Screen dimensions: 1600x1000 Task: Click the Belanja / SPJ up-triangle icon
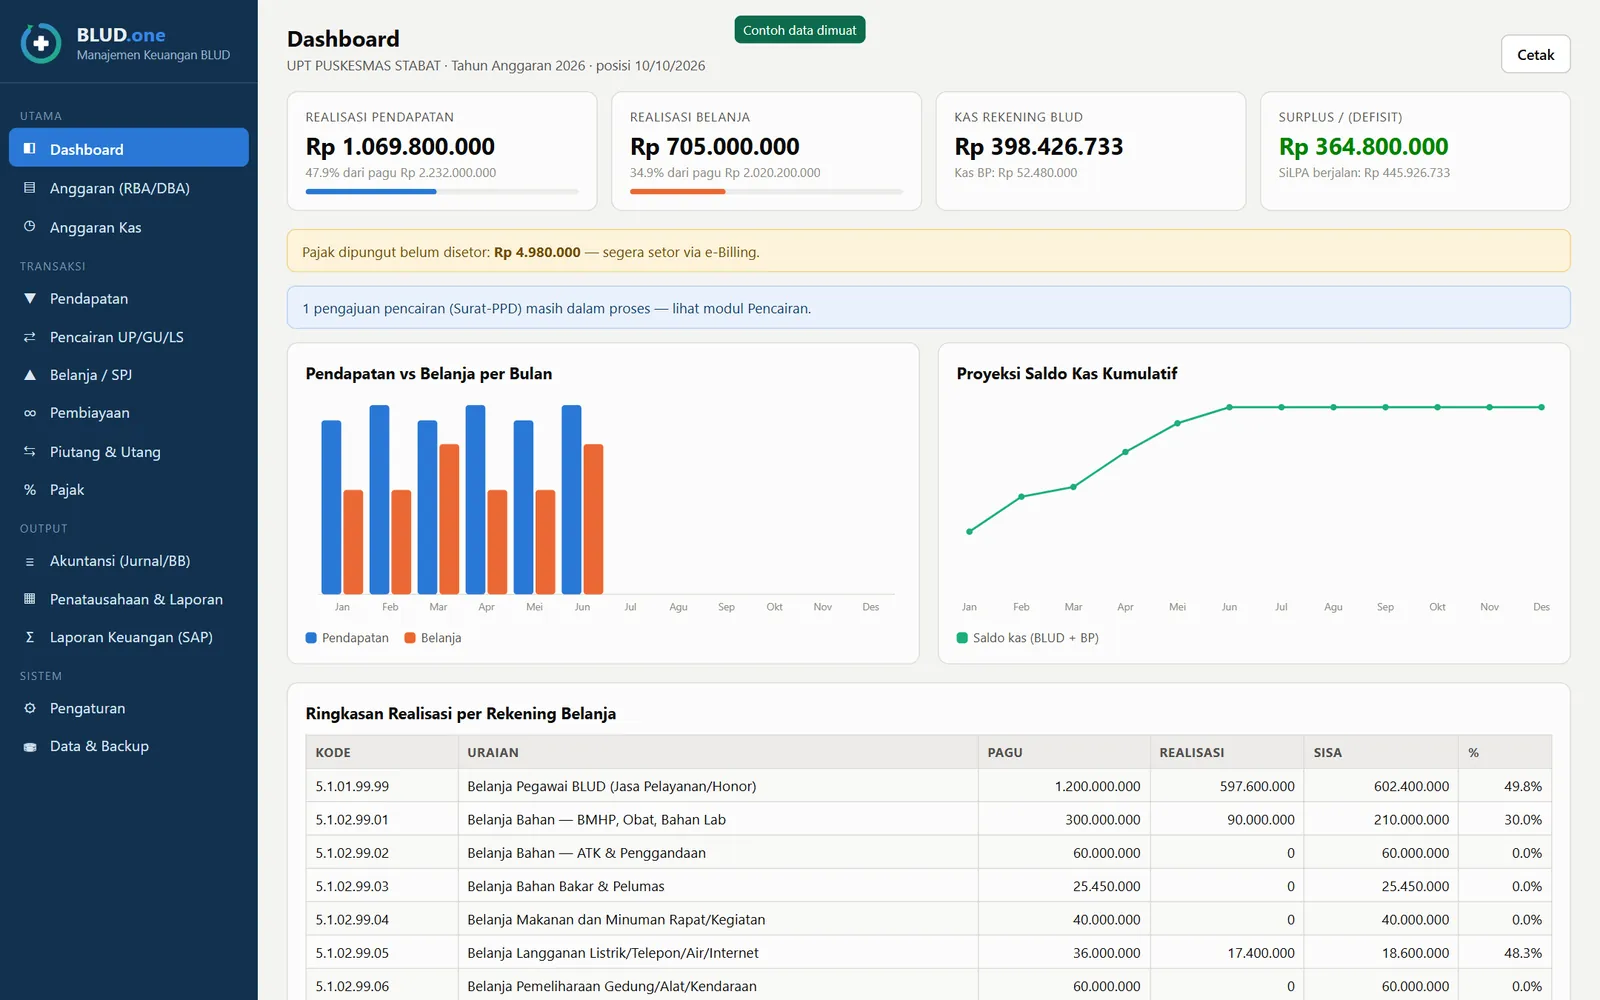[30, 375]
